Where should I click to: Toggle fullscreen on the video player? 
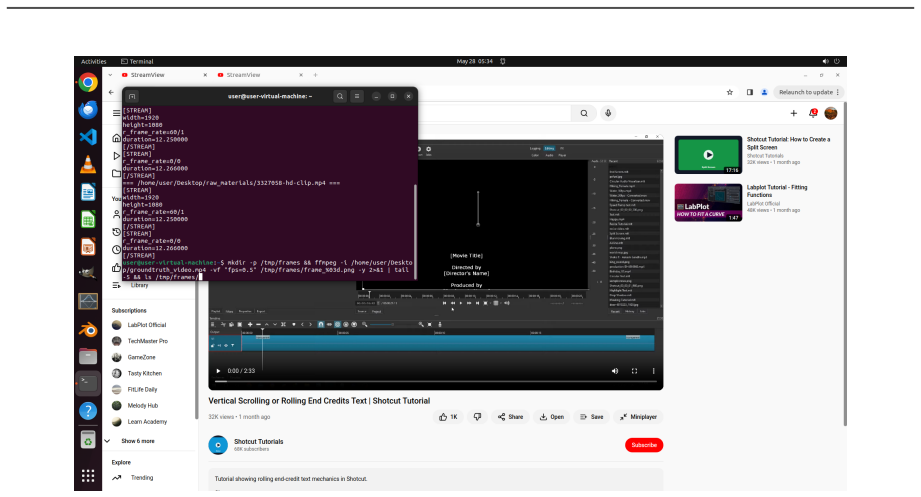point(634,371)
